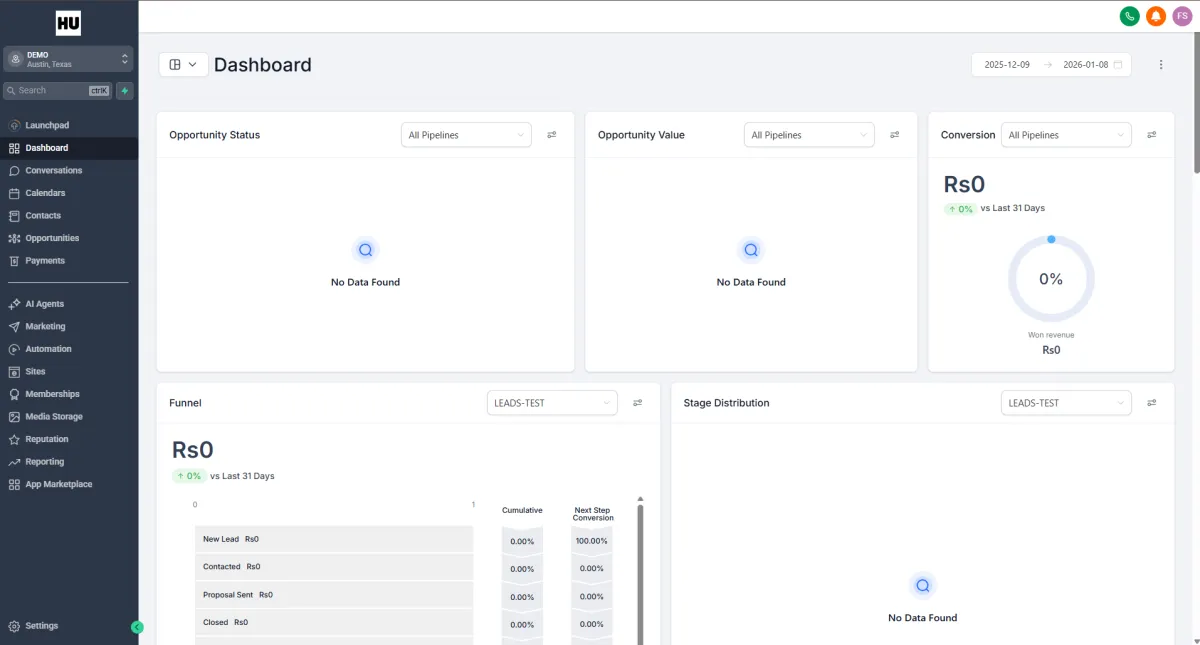
Task: Open Stage Distribution LEADS-TEST dropdown
Action: coord(1066,403)
